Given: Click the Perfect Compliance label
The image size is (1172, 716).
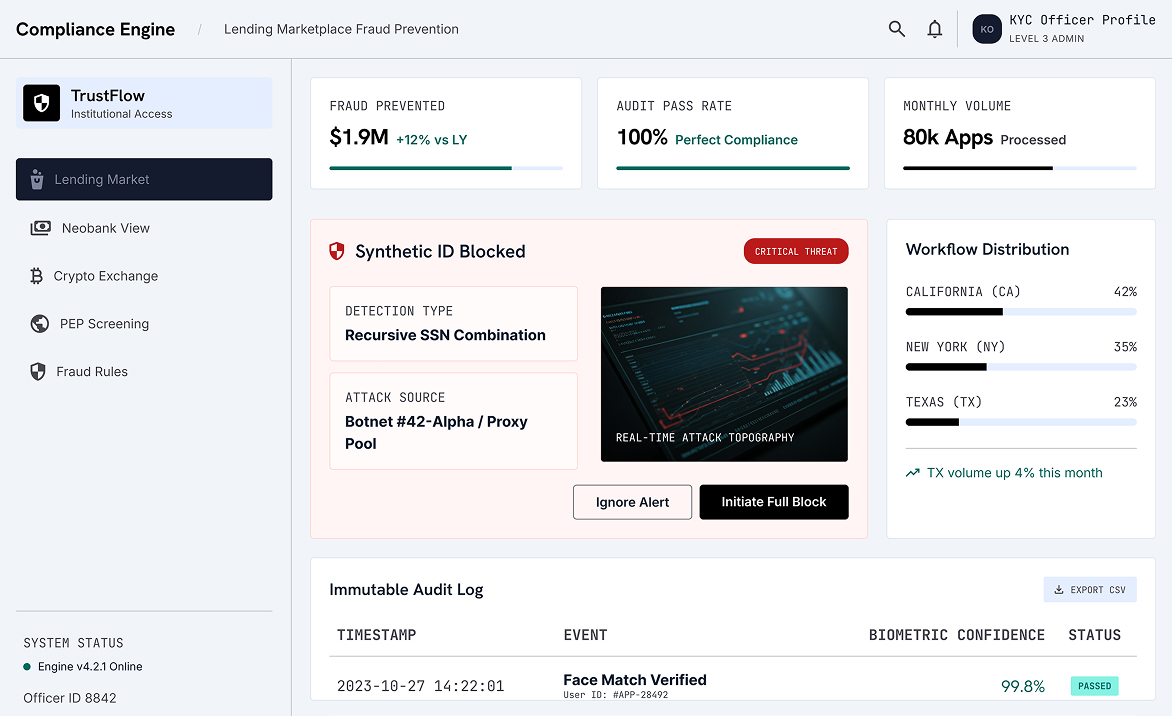Looking at the screenshot, I should 736,140.
